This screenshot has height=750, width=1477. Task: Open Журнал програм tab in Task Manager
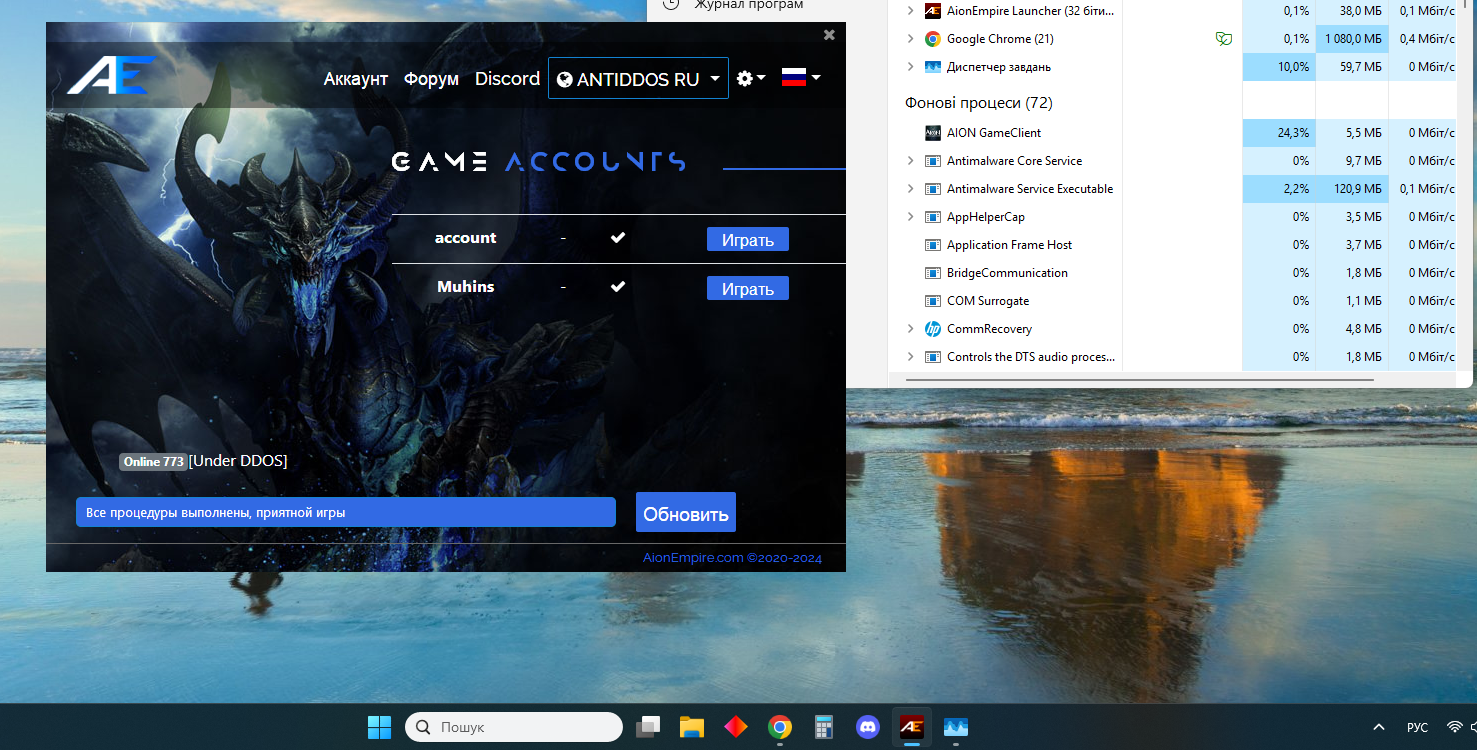point(749,5)
